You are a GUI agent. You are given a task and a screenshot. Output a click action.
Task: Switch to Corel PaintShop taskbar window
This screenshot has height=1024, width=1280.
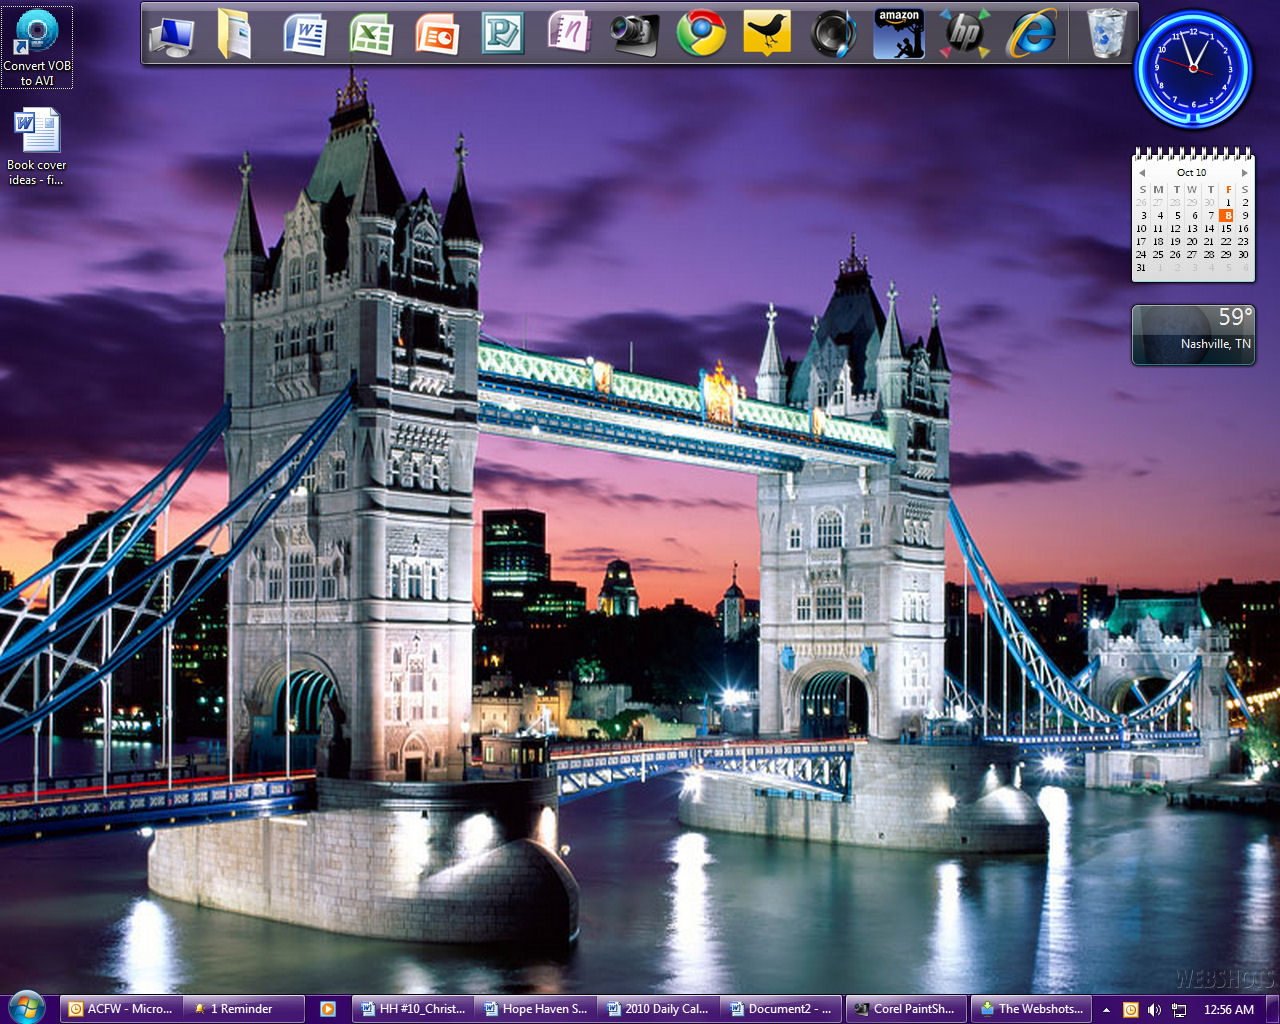point(907,1009)
